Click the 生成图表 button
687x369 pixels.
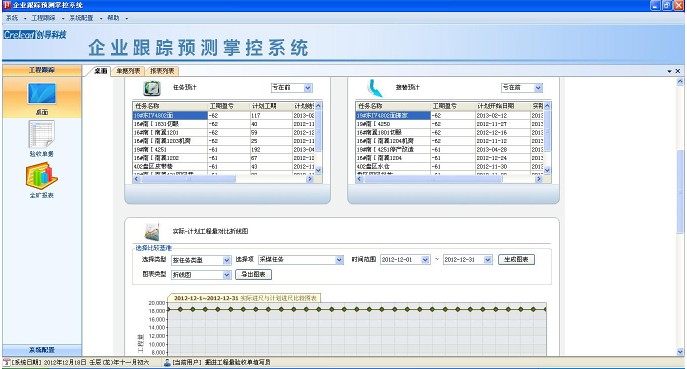coord(516,259)
